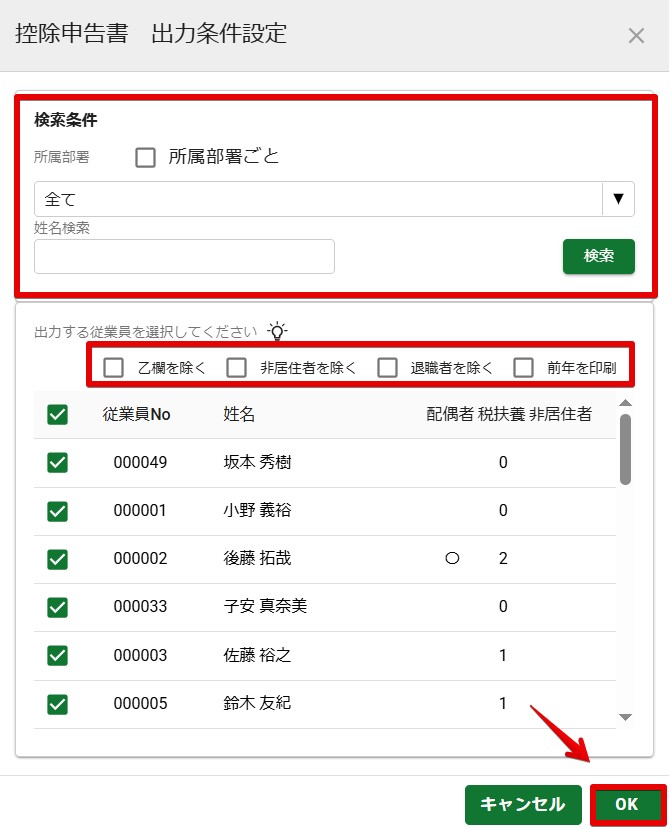Click the 非居住者 column header
The height and width of the screenshot is (830, 672).
(561, 414)
